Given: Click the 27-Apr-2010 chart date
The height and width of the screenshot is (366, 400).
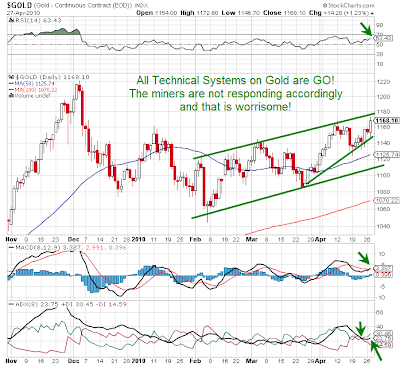Looking at the screenshot, I should point(23,13).
